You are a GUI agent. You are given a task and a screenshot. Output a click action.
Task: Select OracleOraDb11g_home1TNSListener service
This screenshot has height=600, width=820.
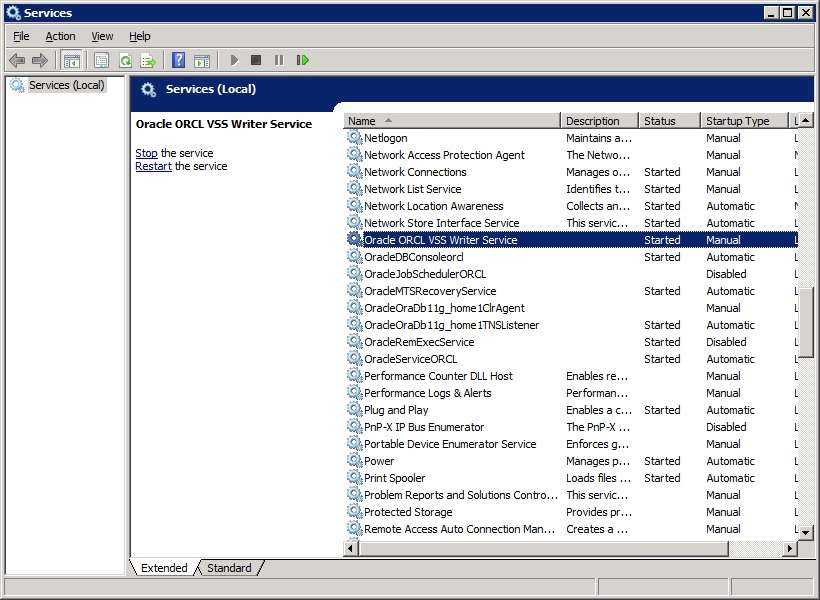[571, 325]
